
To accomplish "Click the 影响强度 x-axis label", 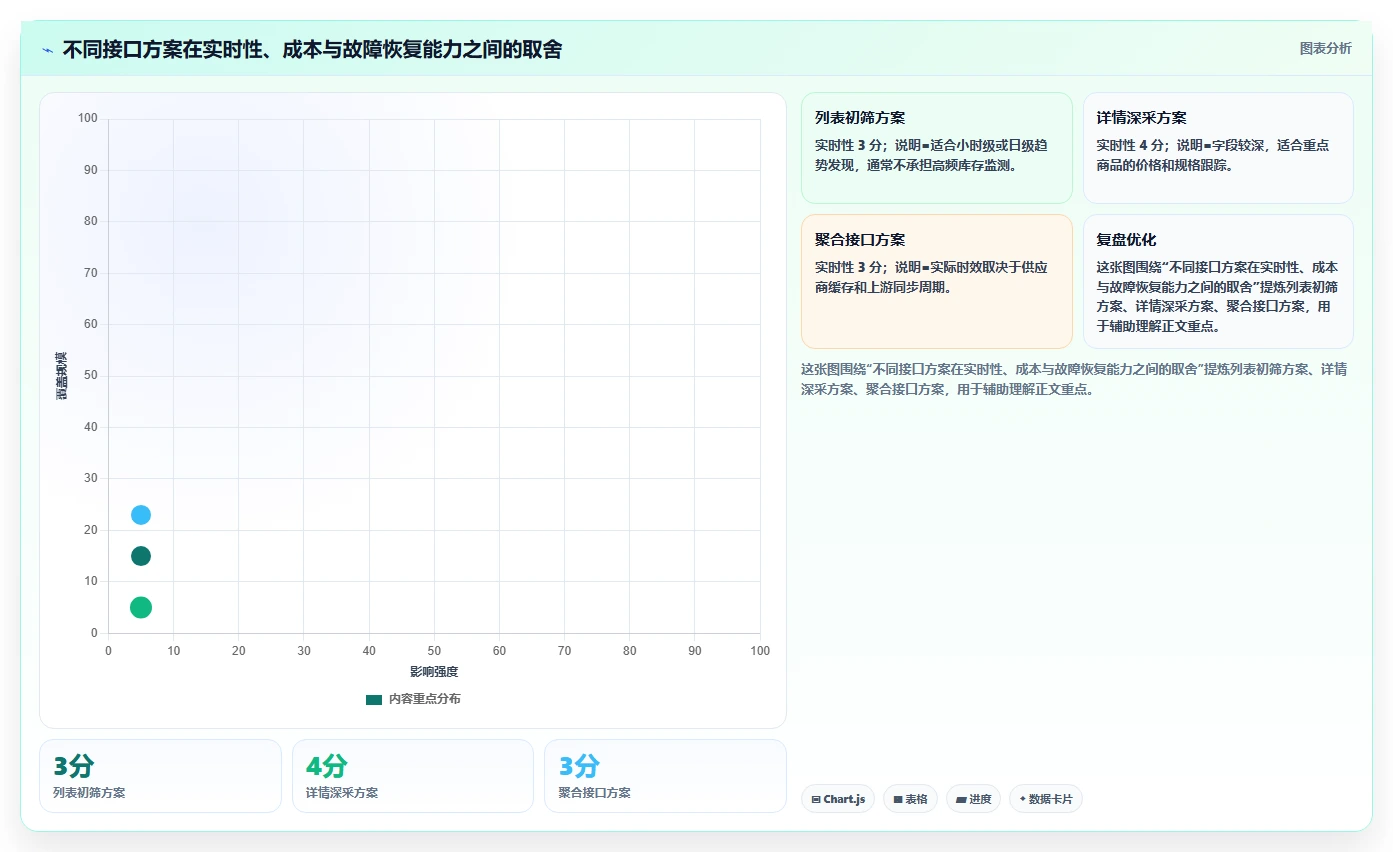I will [x=434, y=672].
